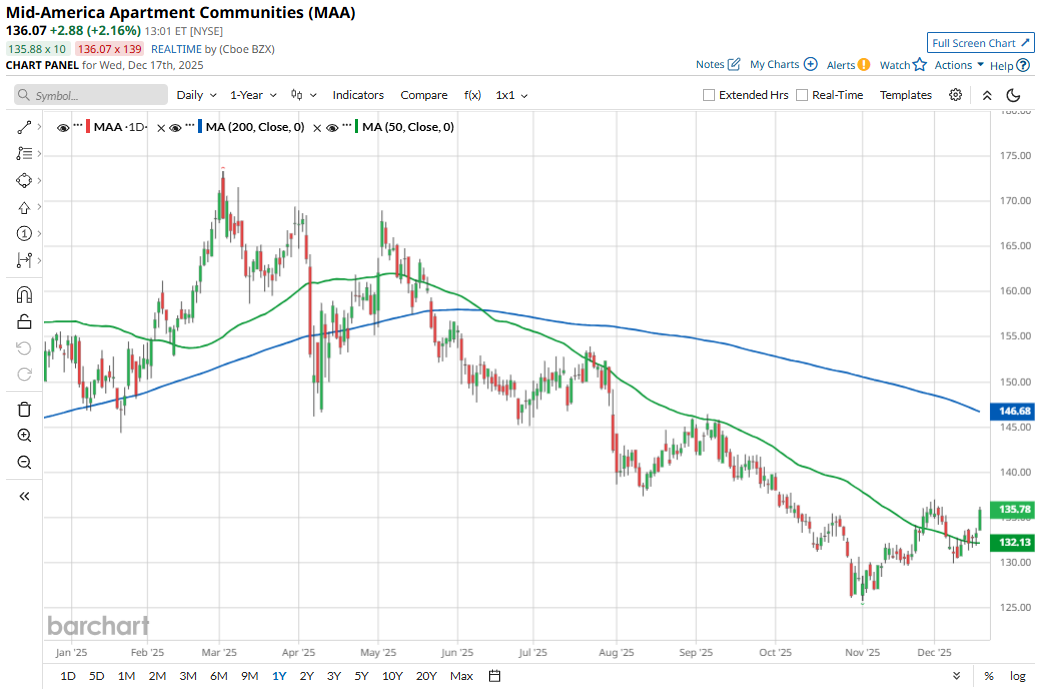This screenshot has height=697, width=1046.
Task: Open Alerts for MAA
Action: [x=848, y=65]
